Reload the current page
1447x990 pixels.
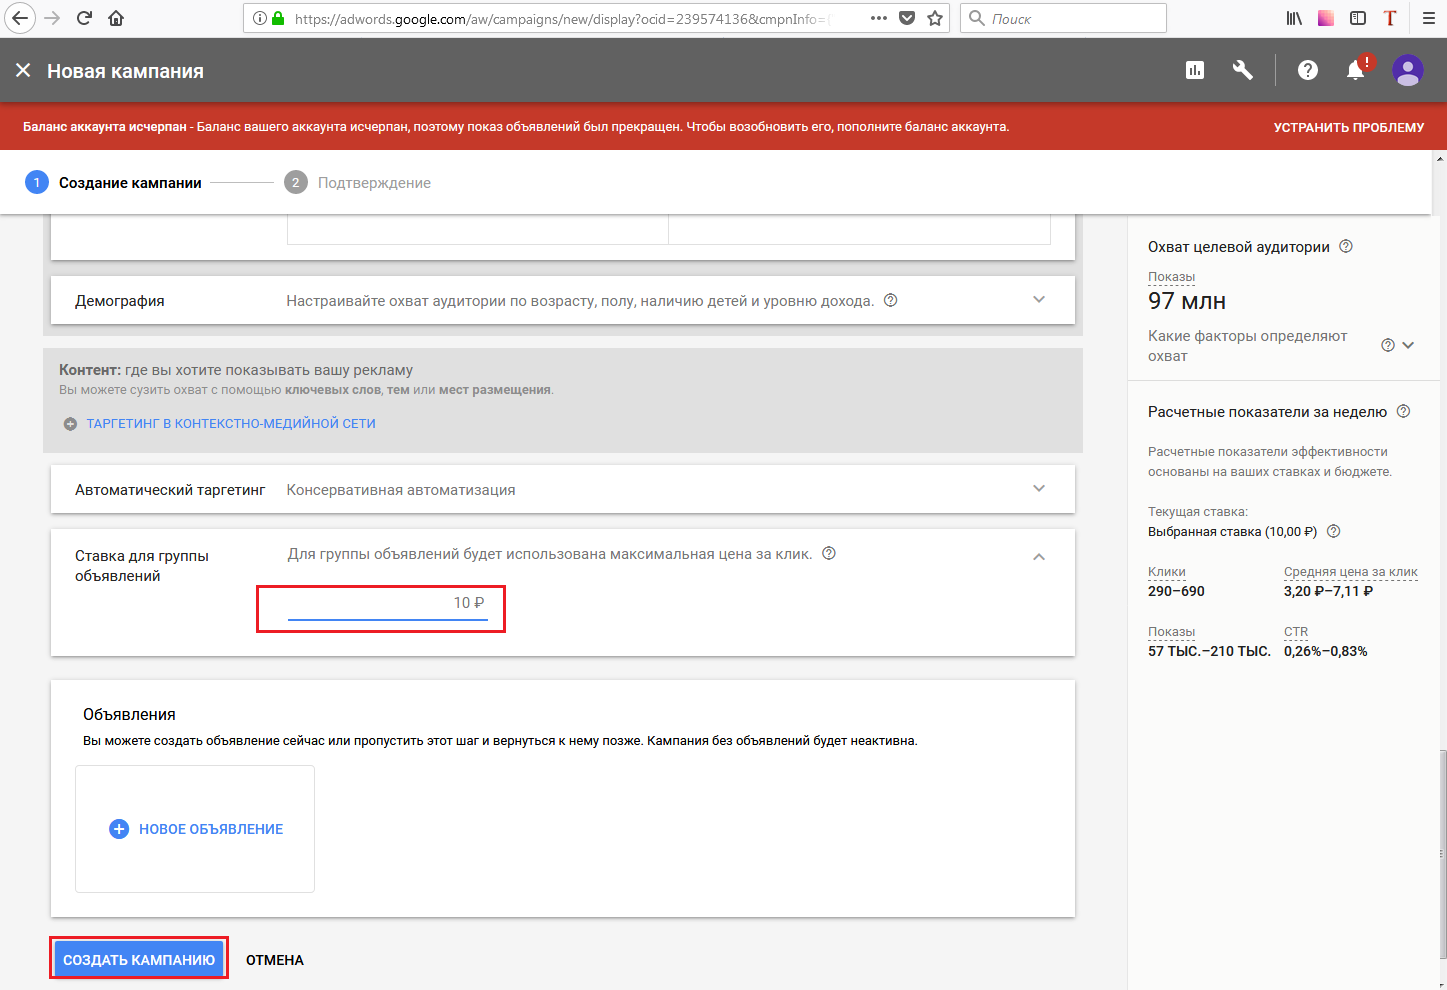pos(85,18)
